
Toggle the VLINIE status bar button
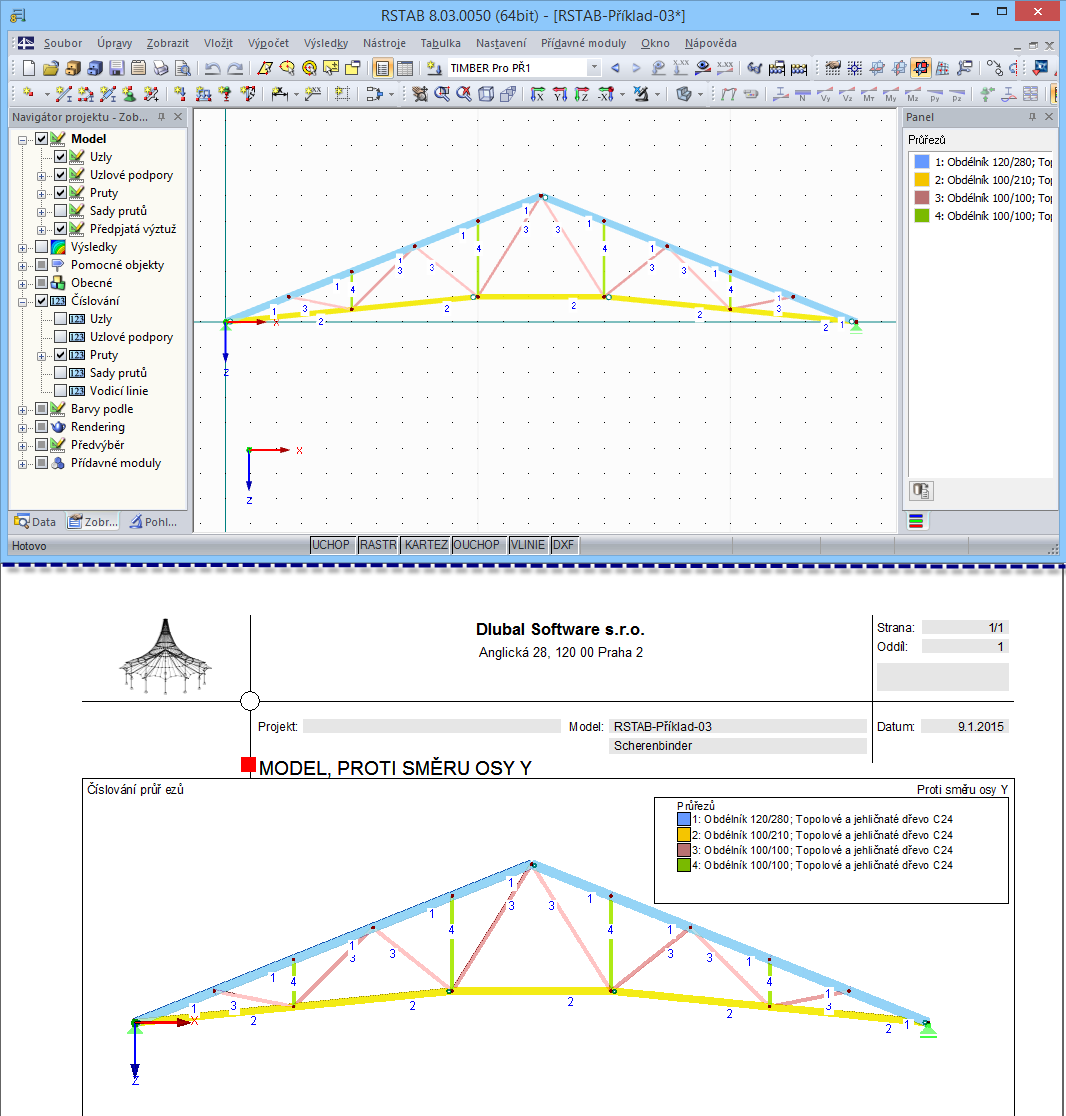(x=528, y=545)
